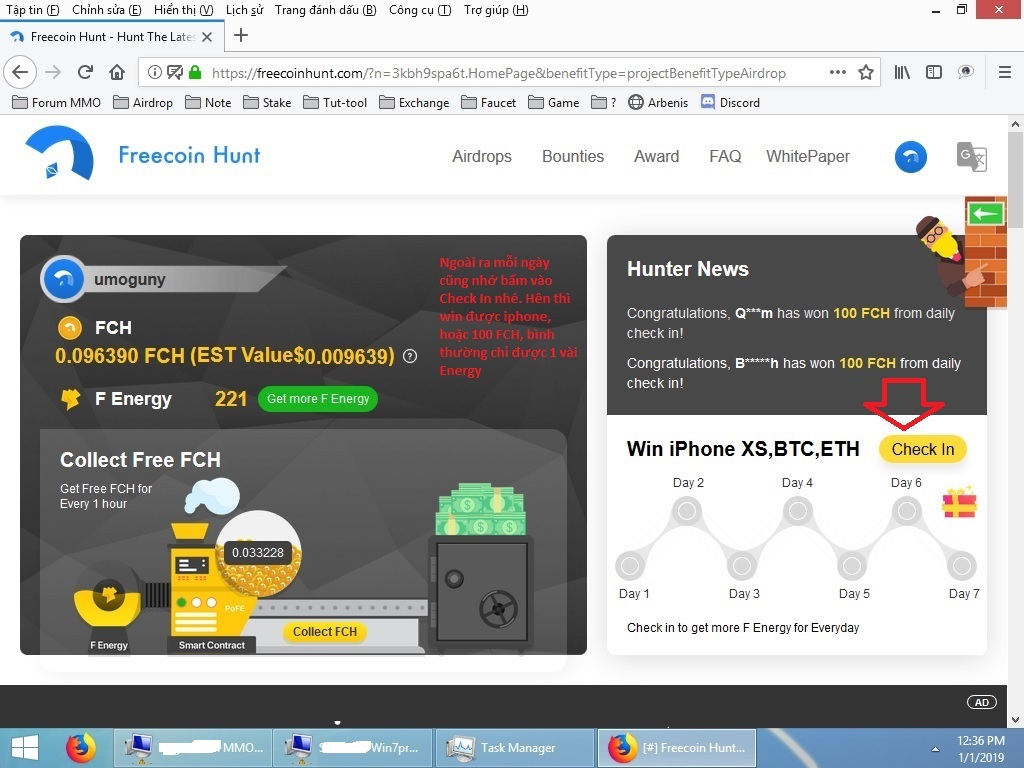1024x768 pixels.
Task: Open the '?' bookmark folder
Action: point(603,103)
